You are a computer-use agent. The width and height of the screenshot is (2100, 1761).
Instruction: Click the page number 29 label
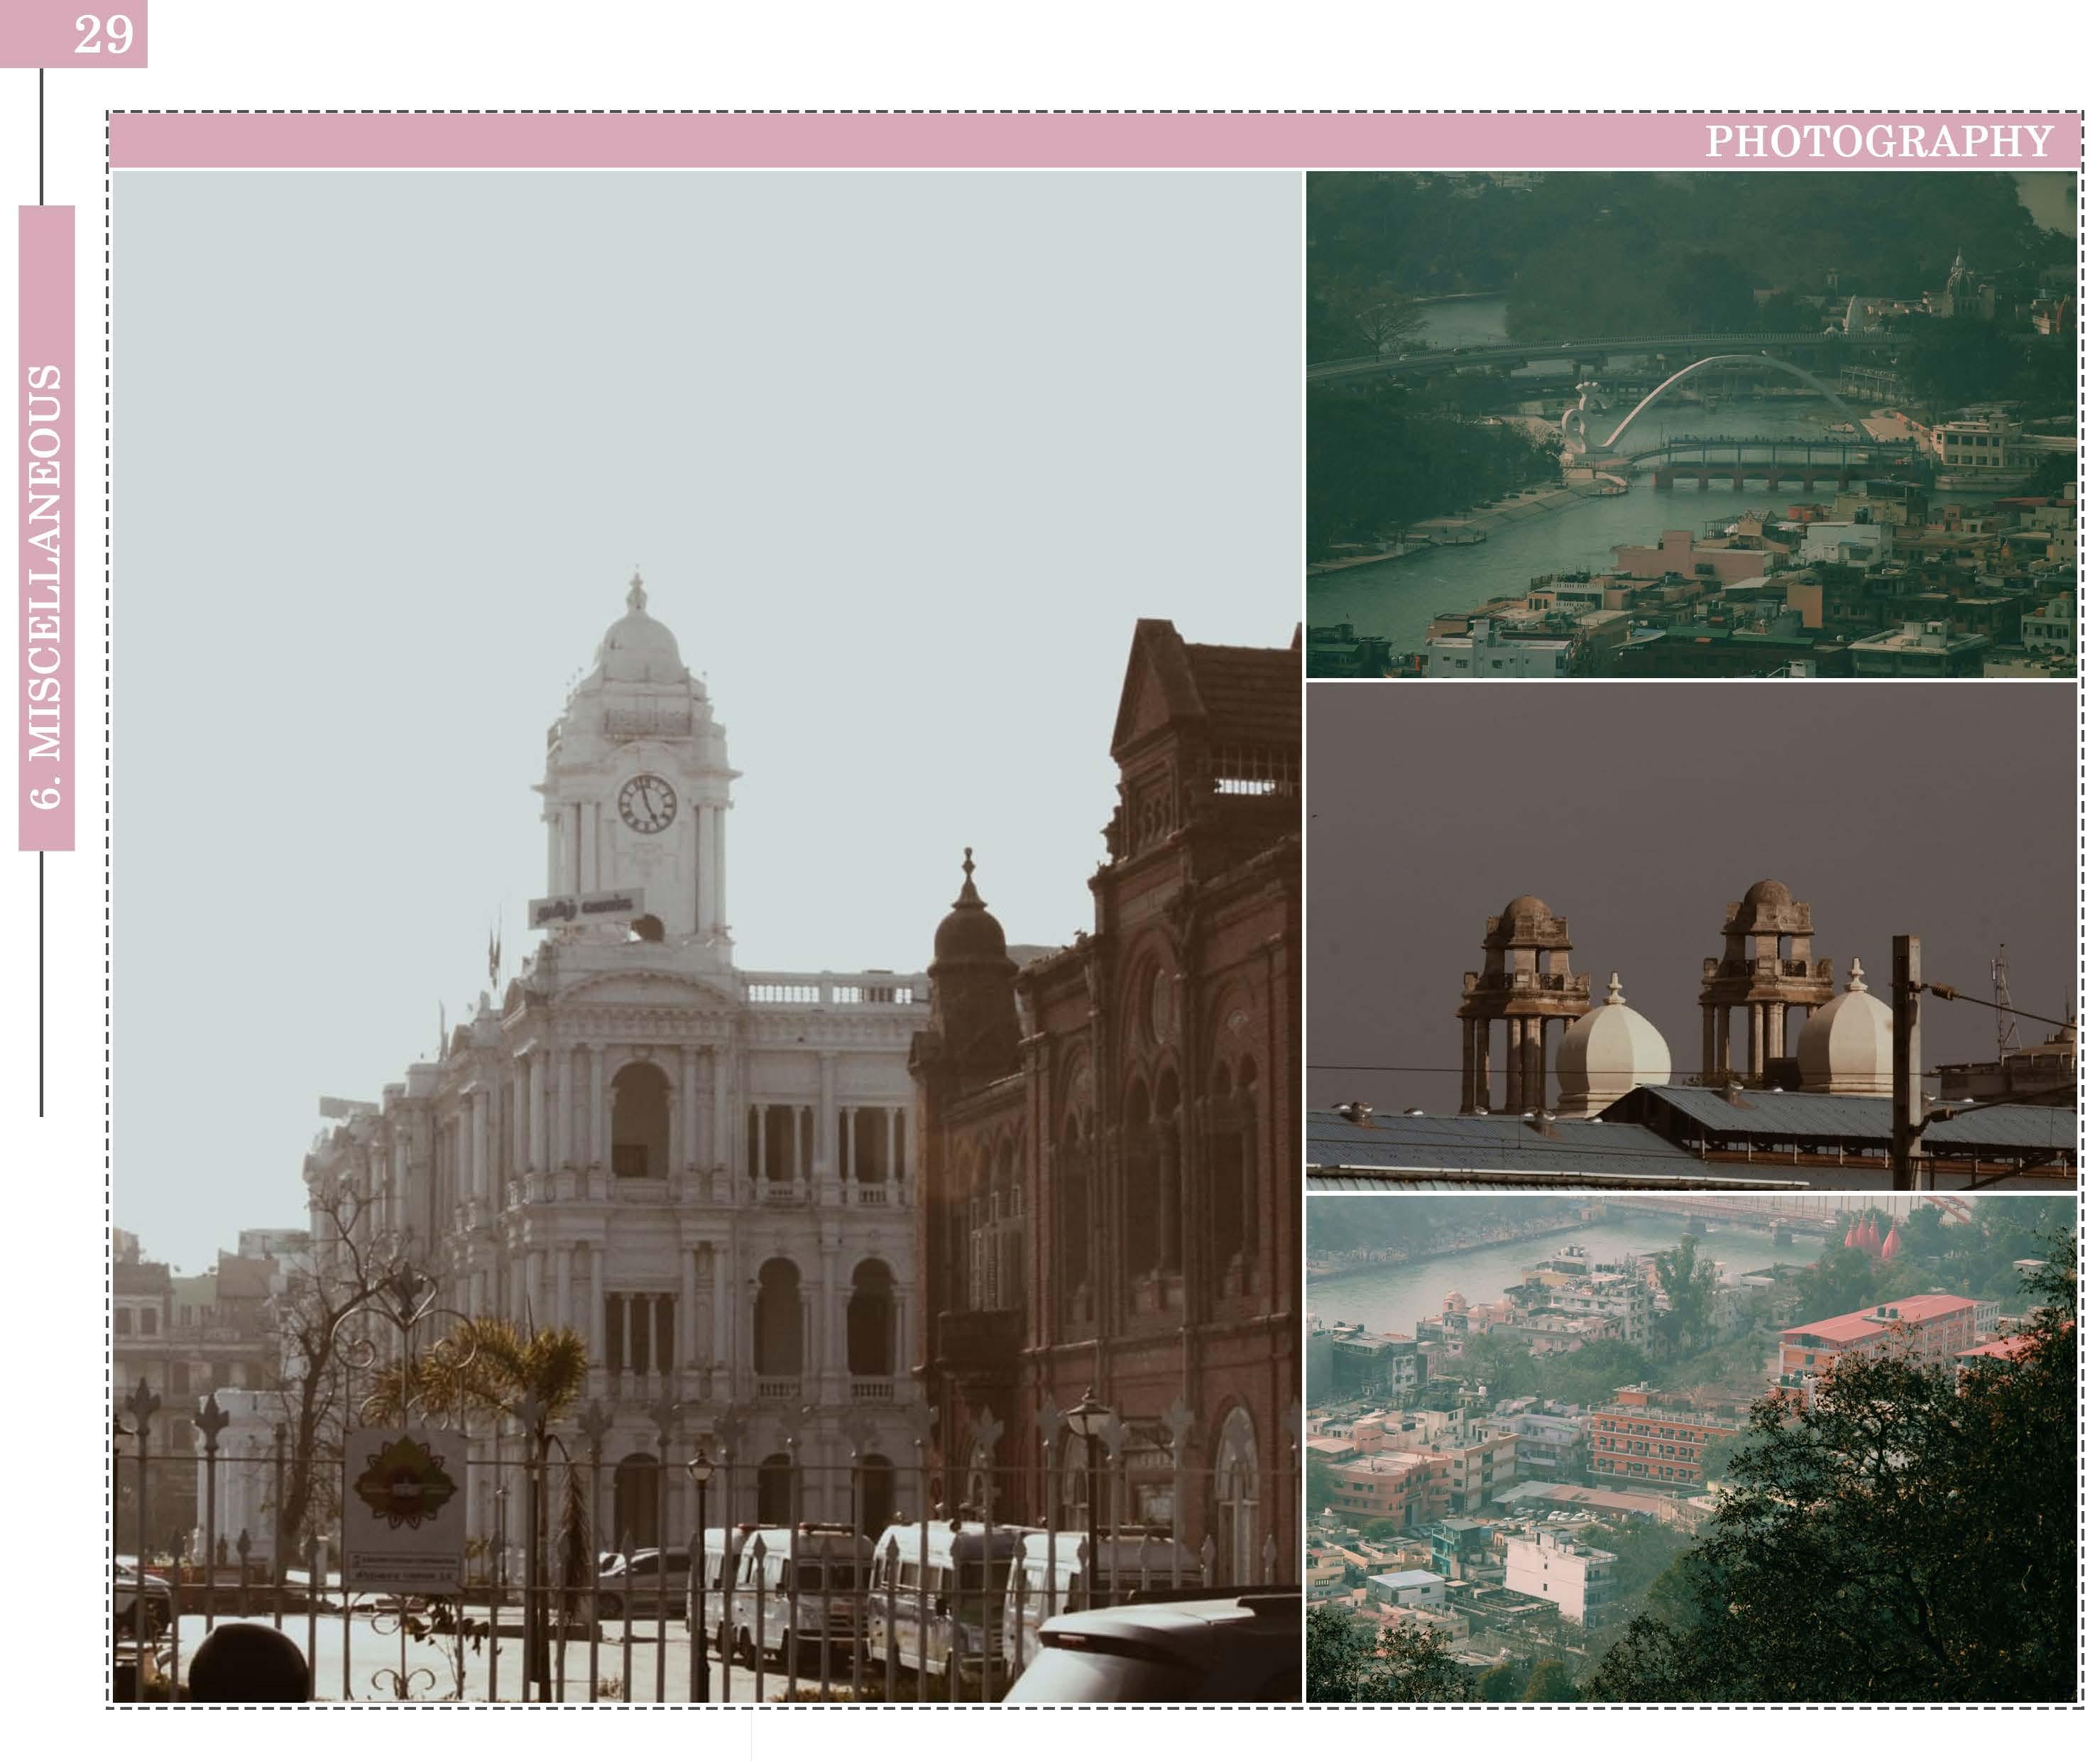[102, 34]
